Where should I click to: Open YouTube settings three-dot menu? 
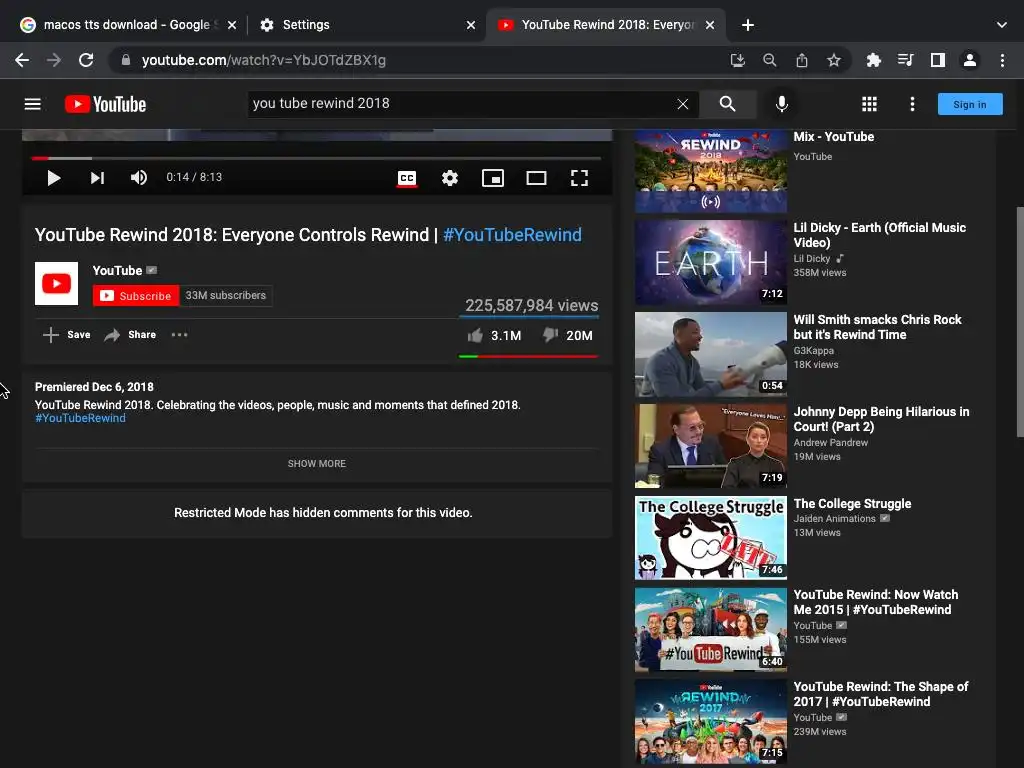tap(912, 104)
